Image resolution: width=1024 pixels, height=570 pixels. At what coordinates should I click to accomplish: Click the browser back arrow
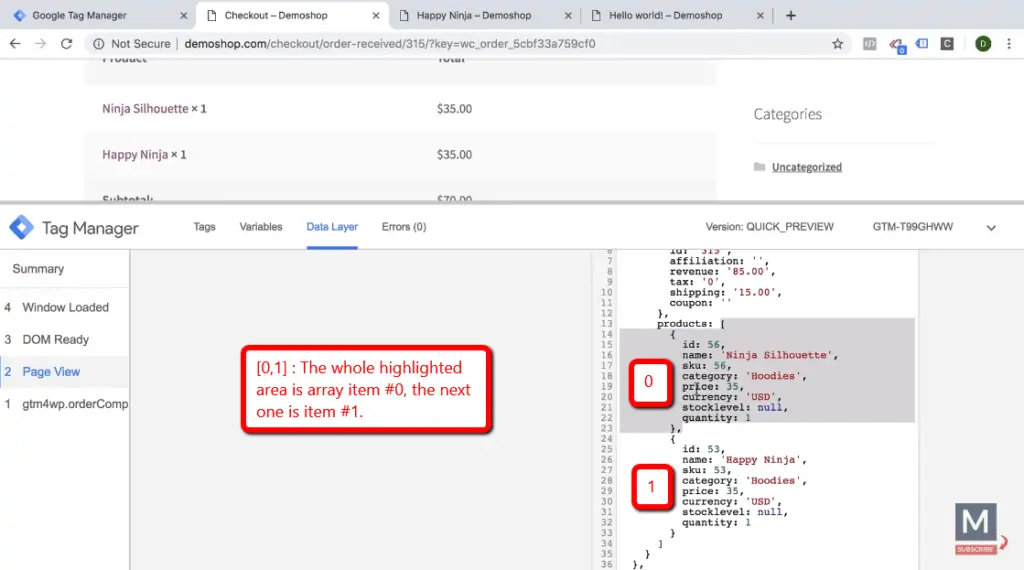tap(16, 44)
